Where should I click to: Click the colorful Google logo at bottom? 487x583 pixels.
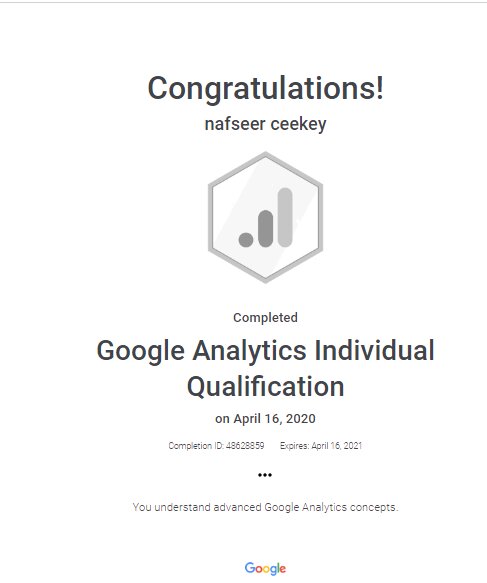tap(265, 568)
